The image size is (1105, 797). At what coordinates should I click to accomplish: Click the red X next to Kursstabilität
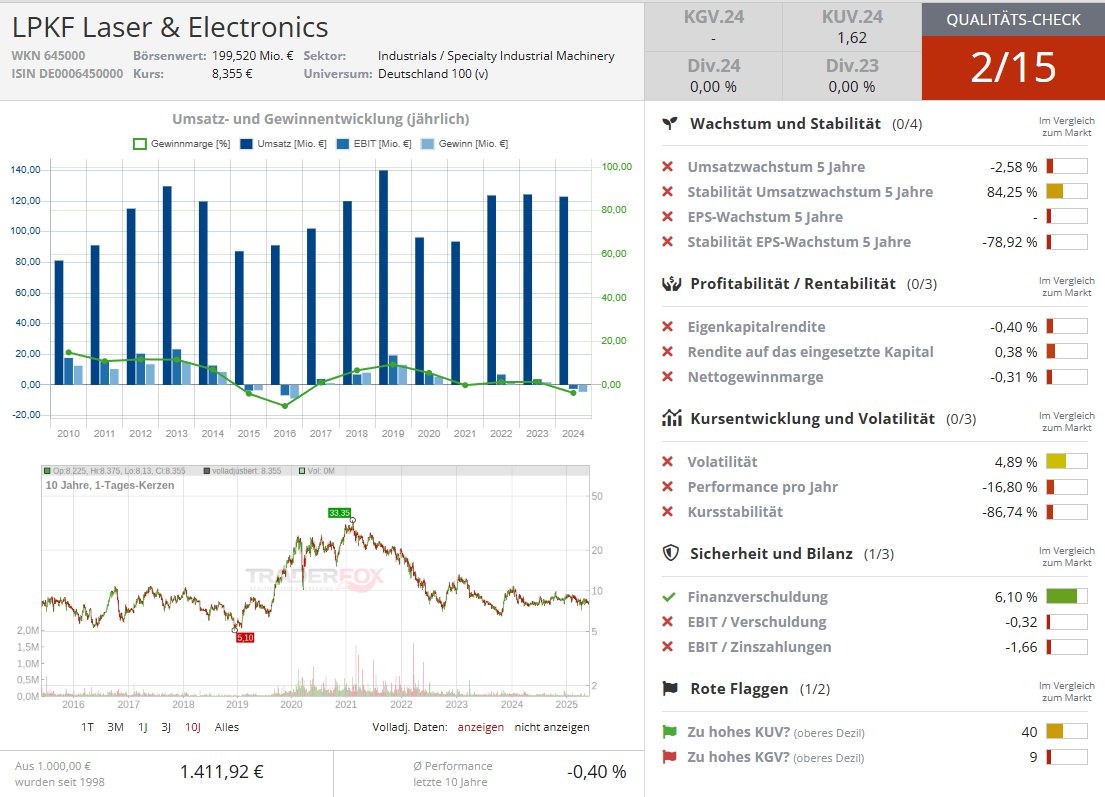(667, 512)
